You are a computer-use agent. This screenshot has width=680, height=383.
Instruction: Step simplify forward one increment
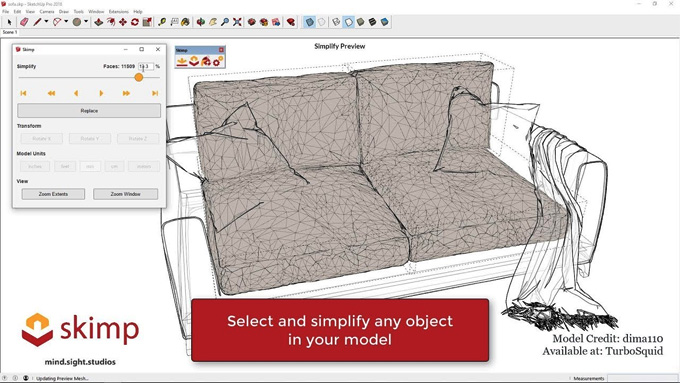coord(101,93)
